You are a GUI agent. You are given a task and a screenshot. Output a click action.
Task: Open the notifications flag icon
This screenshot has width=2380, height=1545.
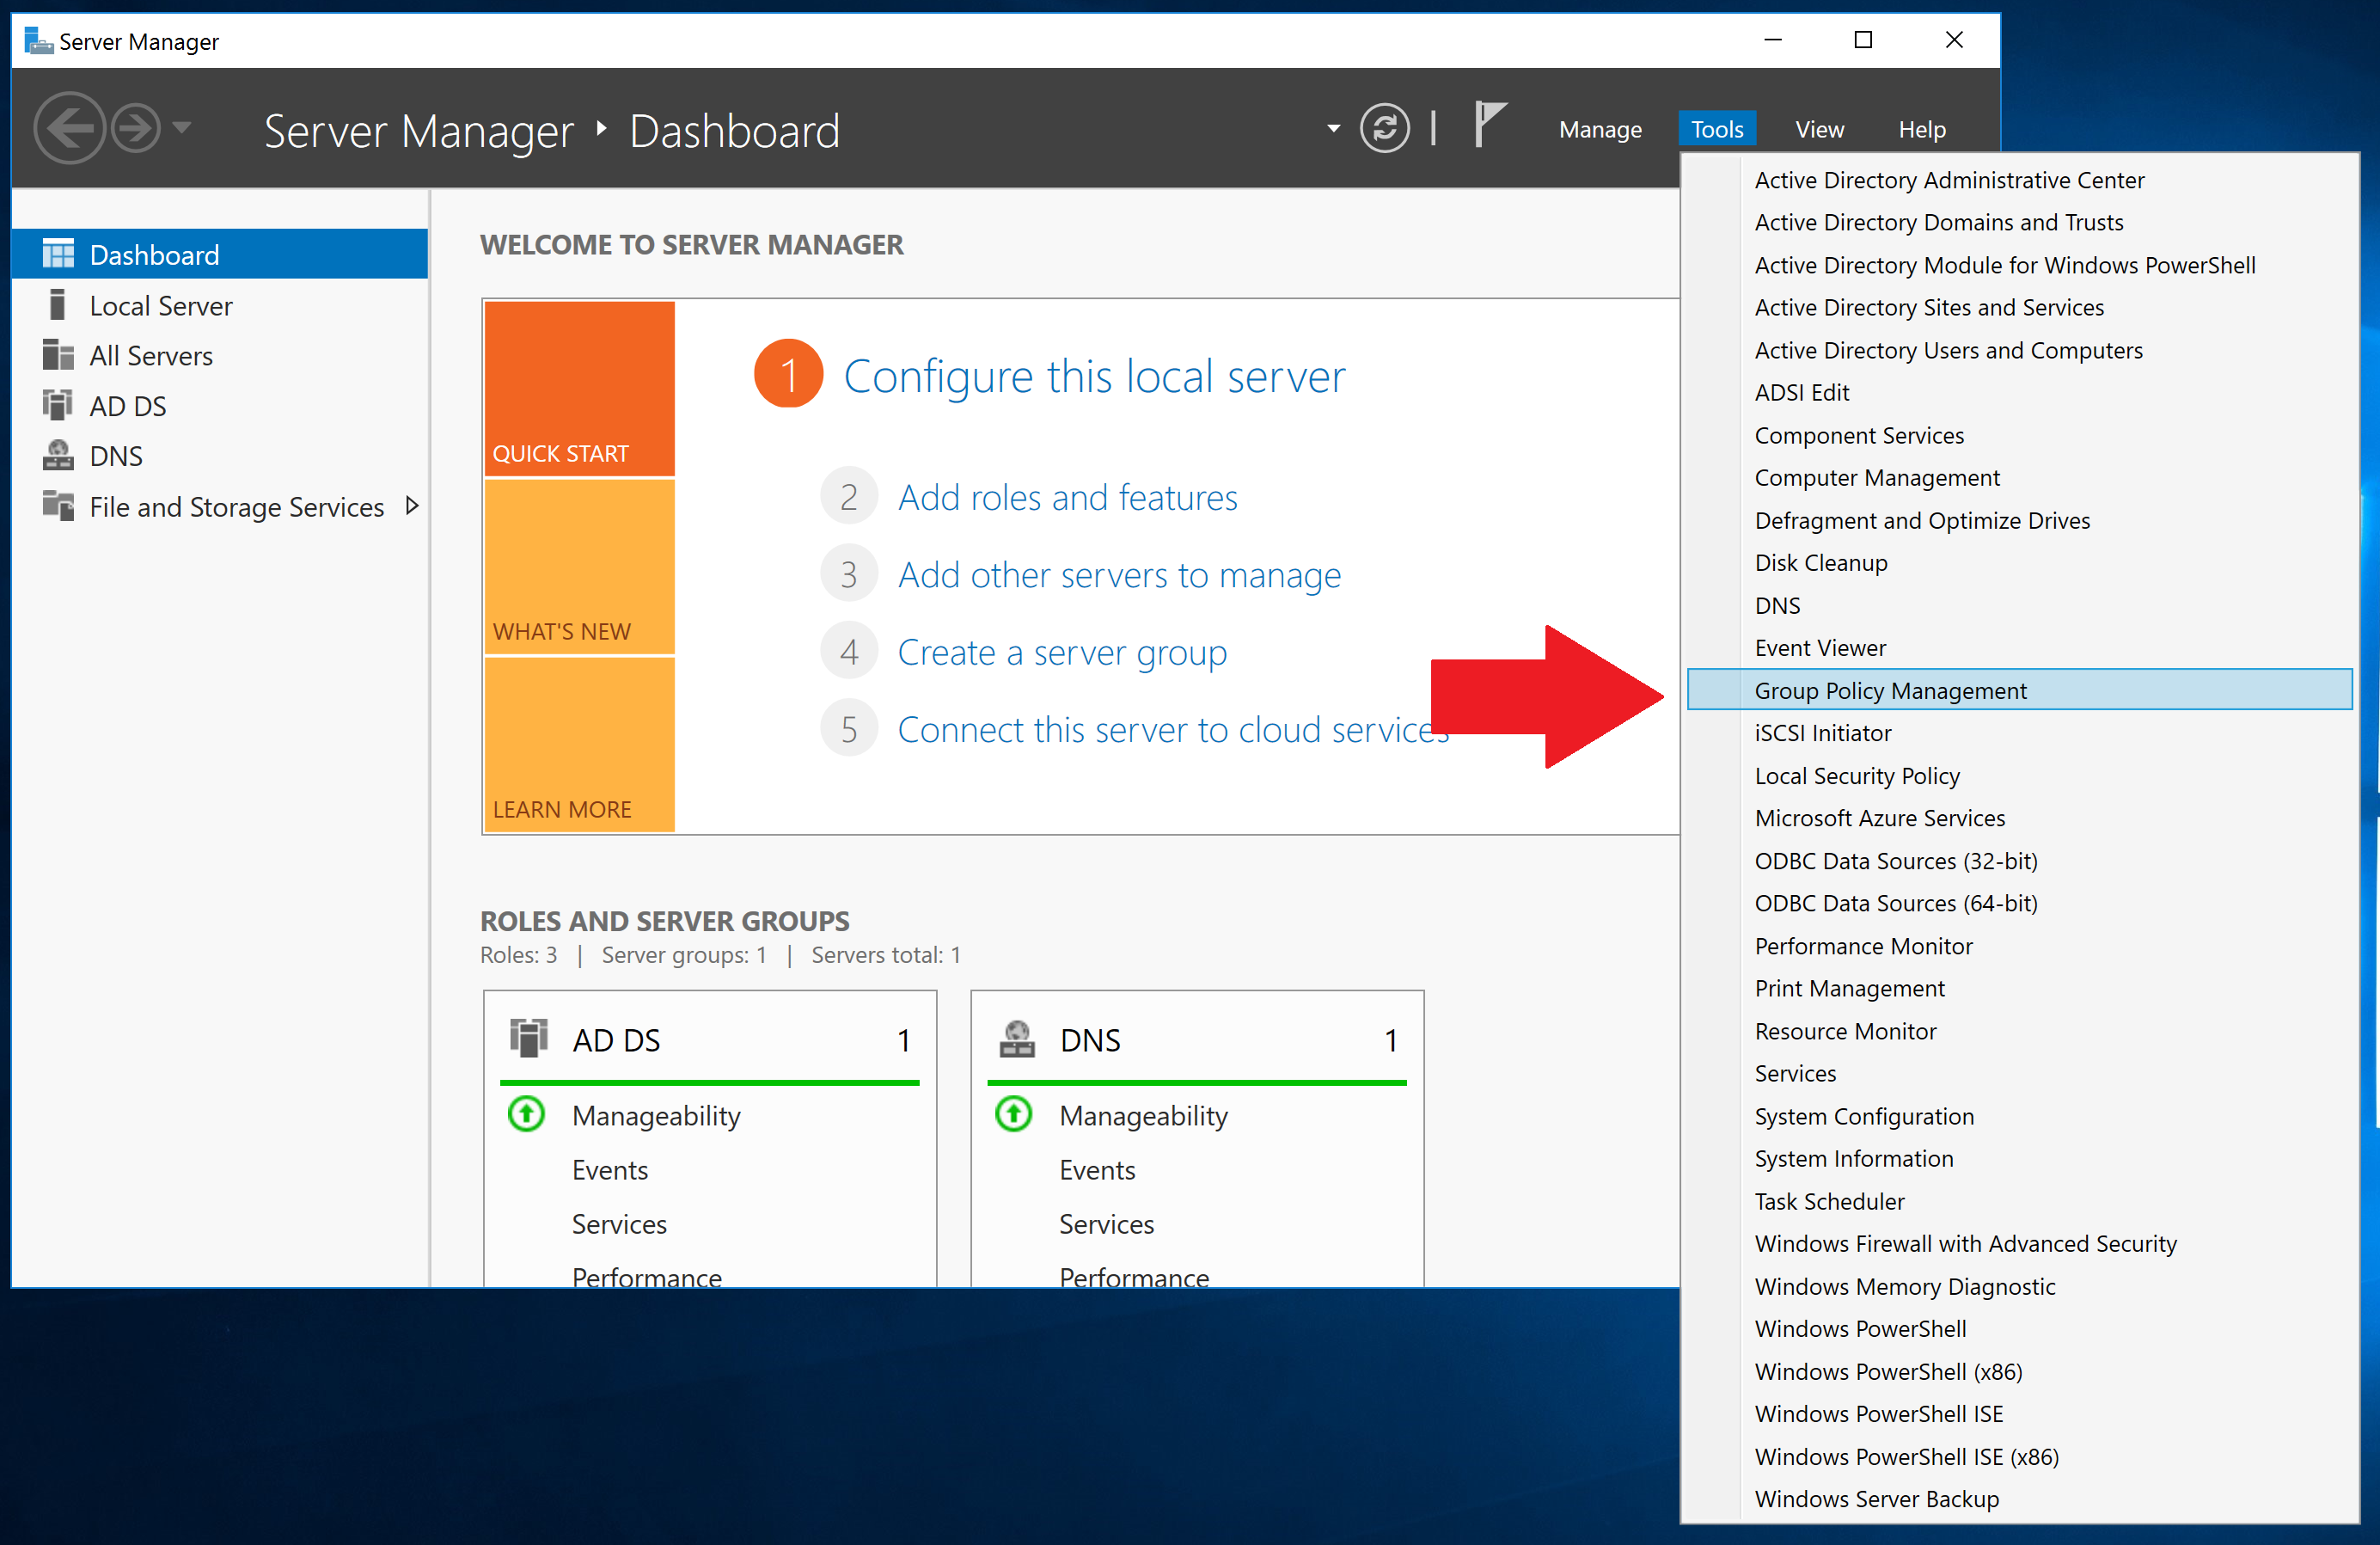click(1489, 125)
